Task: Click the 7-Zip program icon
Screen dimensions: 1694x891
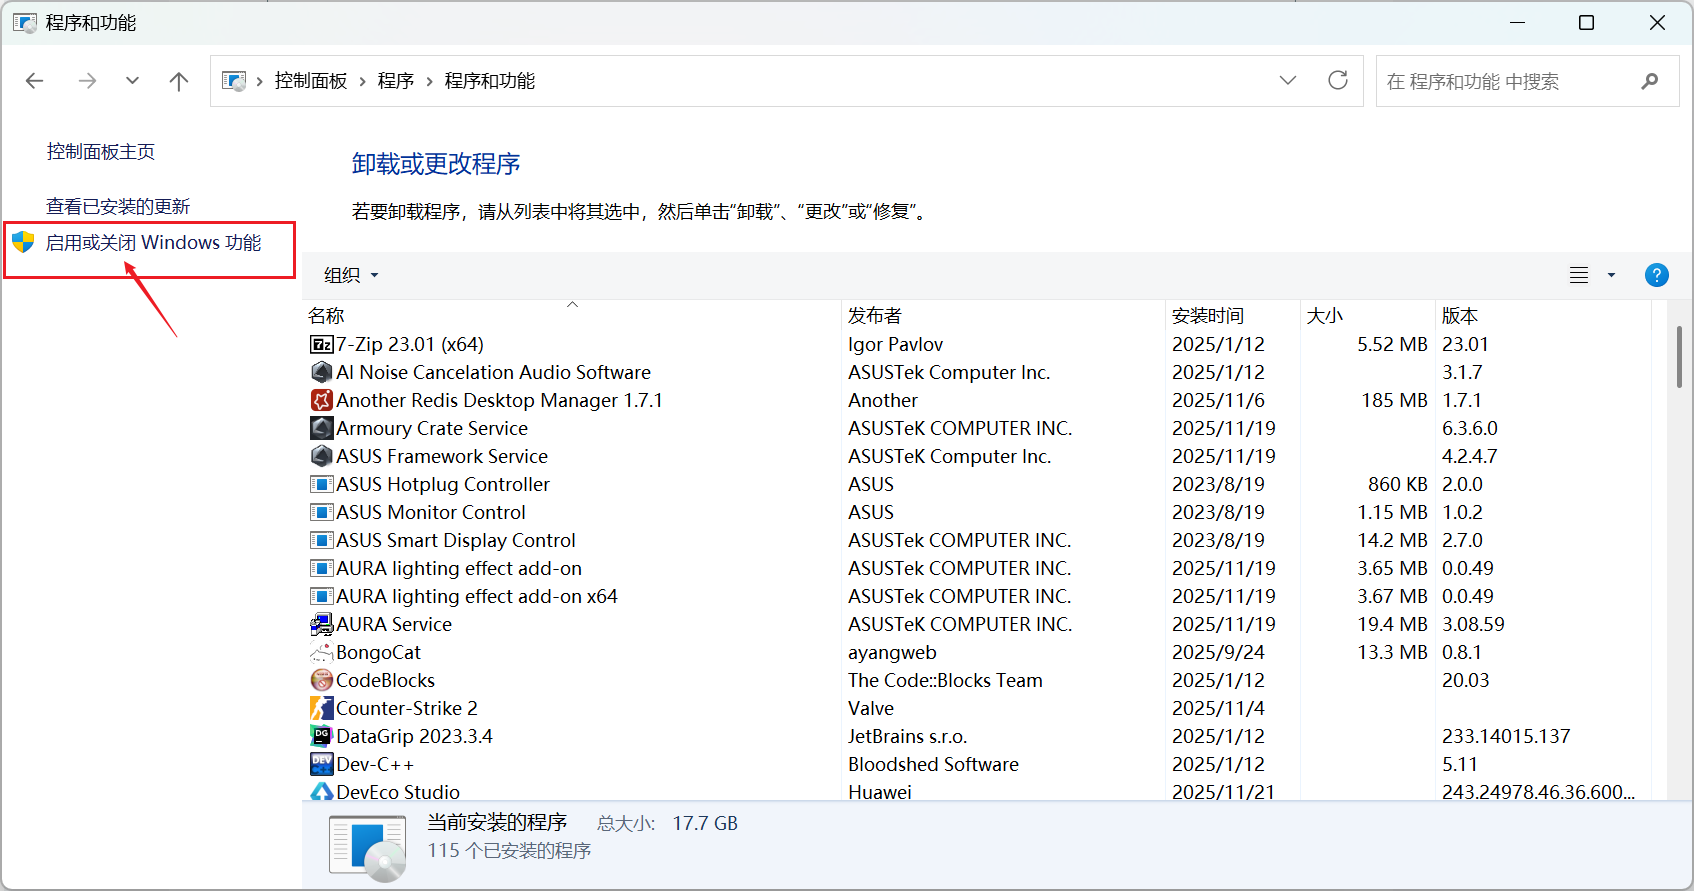Action: (x=321, y=344)
